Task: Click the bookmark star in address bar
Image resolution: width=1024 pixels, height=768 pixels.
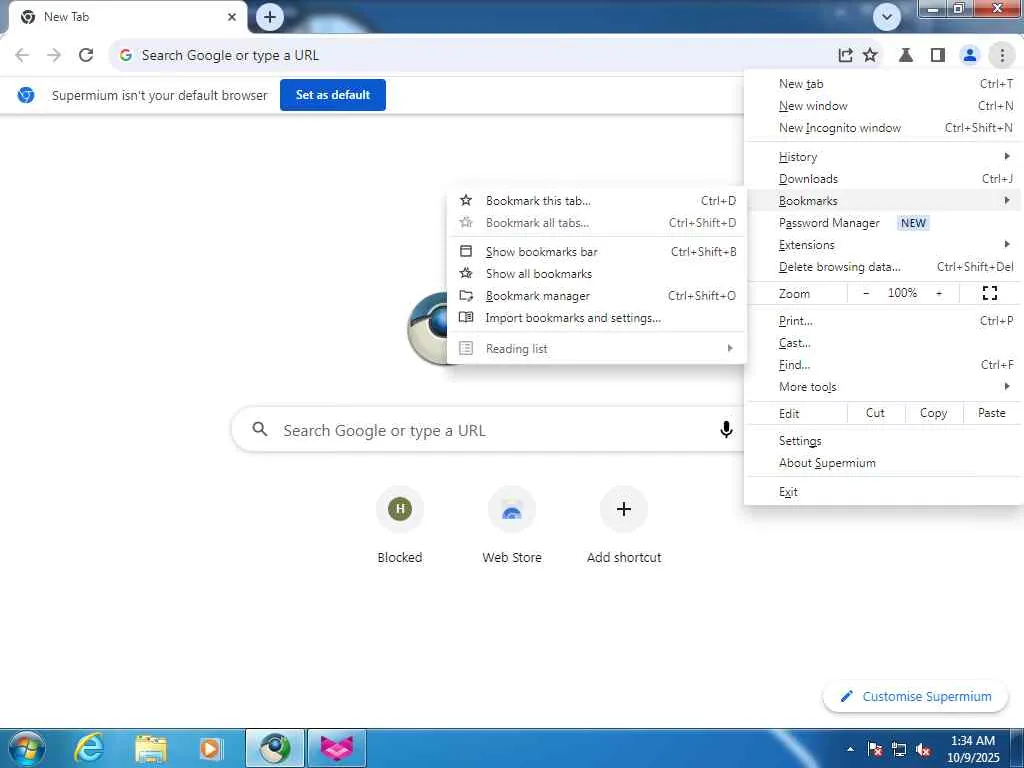Action: point(870,55)
